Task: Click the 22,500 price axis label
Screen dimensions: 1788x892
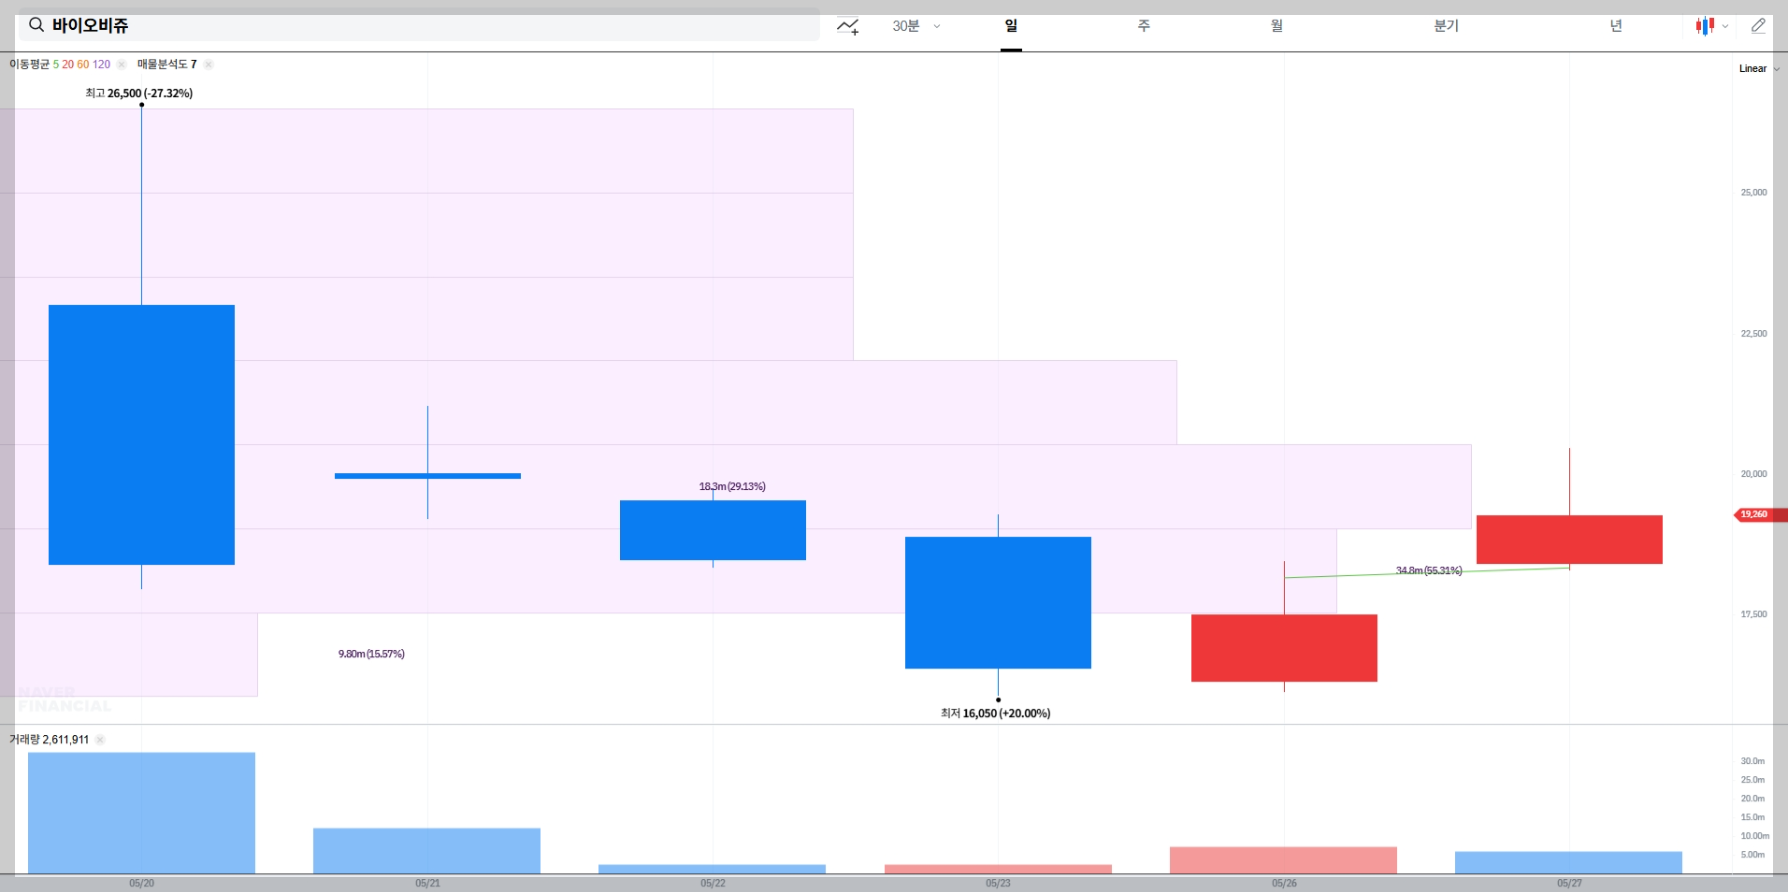Action: tap(1753, 333)
